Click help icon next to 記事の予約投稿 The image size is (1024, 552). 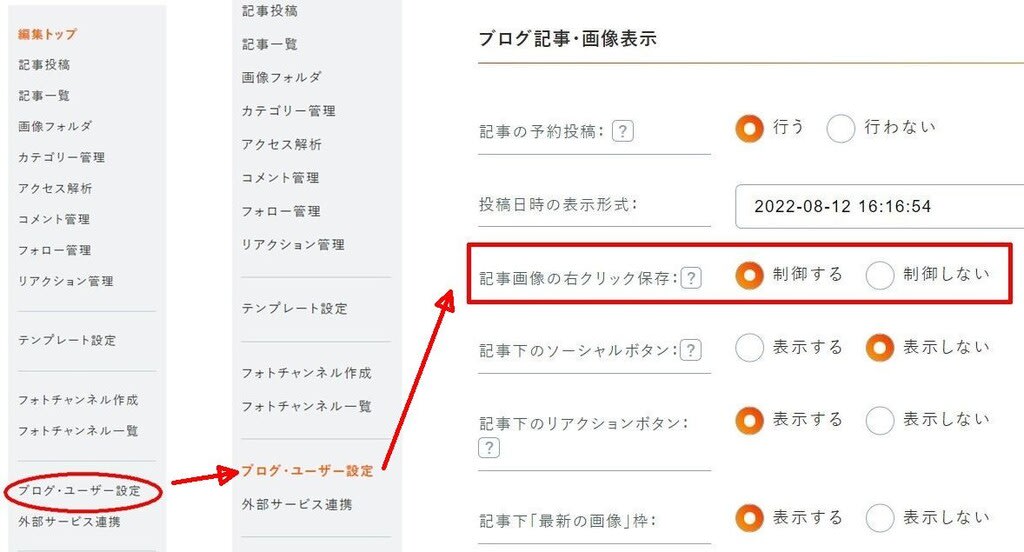[622, 131]
